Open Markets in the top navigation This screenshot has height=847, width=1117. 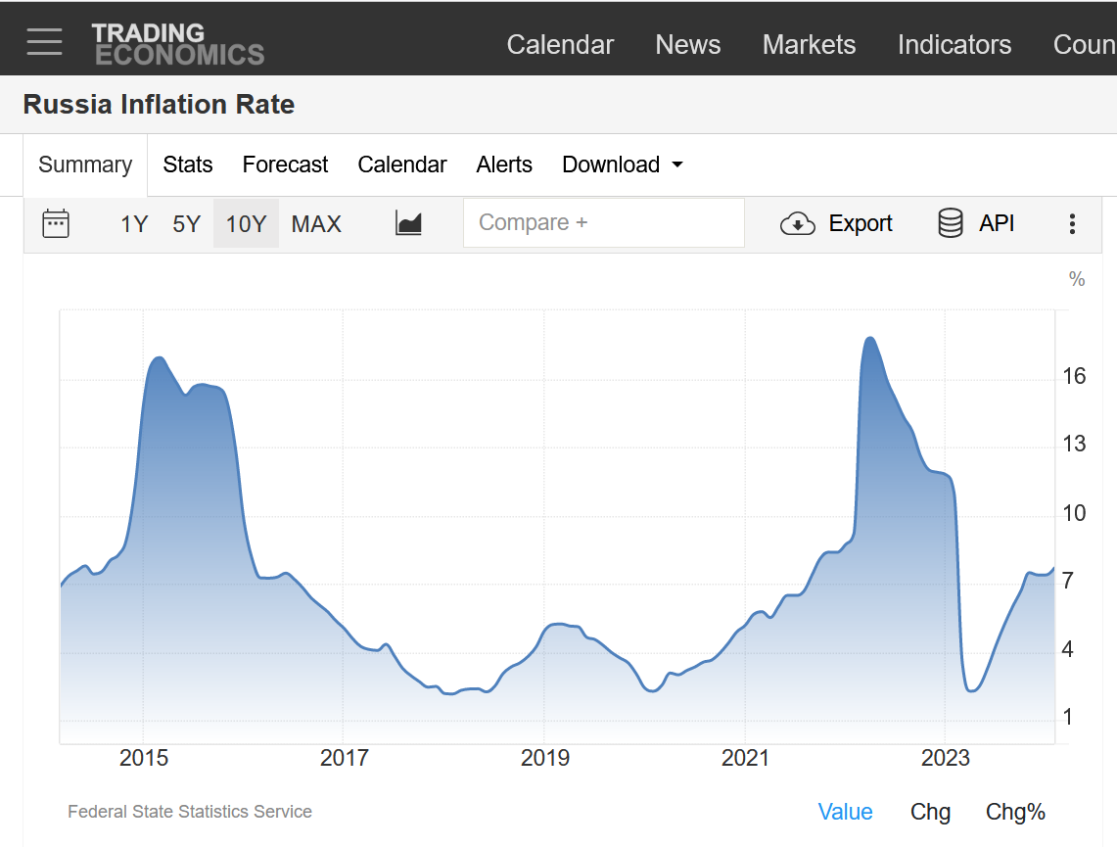pos(809,45)
